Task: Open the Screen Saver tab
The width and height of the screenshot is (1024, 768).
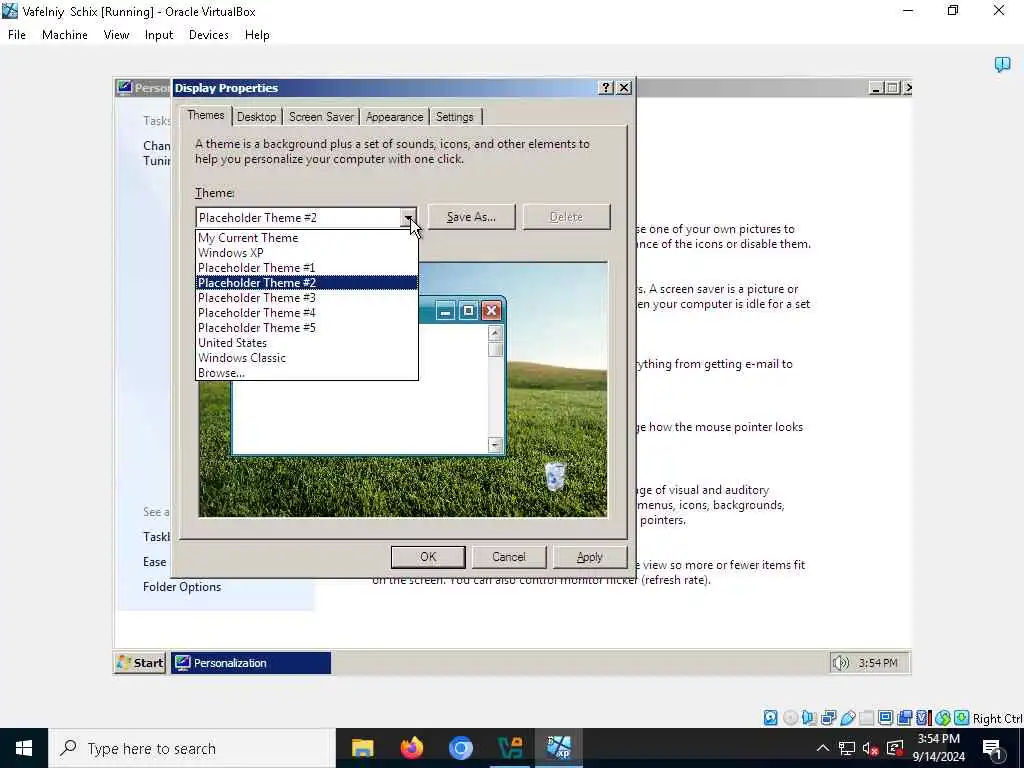Action: pos(321,117)
